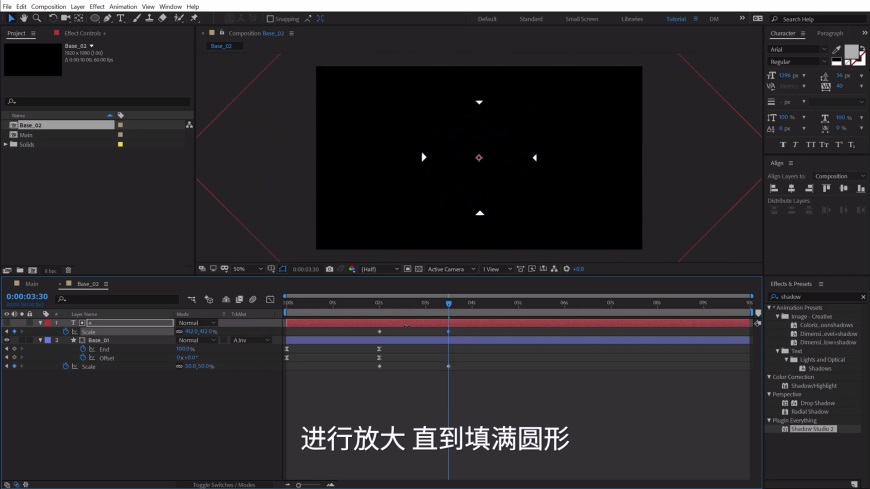Select the Ellipse shape tool
Image resolution: width=870 pixels, height=489 pixels.
[x=95, y=18]
